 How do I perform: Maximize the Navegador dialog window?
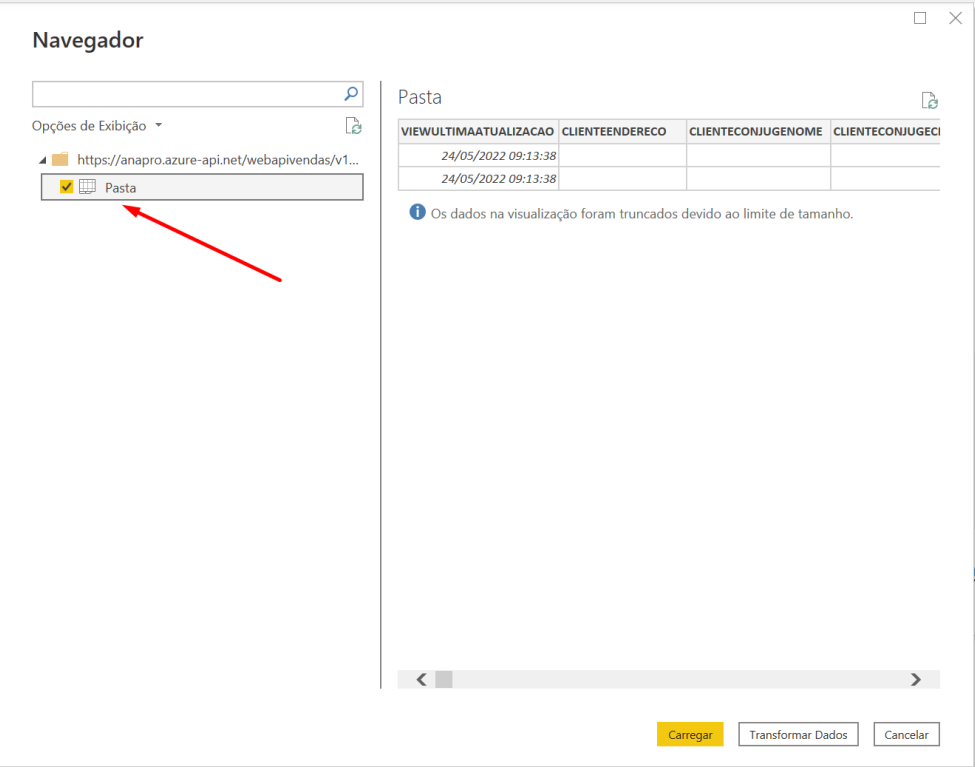pos(920,18)
